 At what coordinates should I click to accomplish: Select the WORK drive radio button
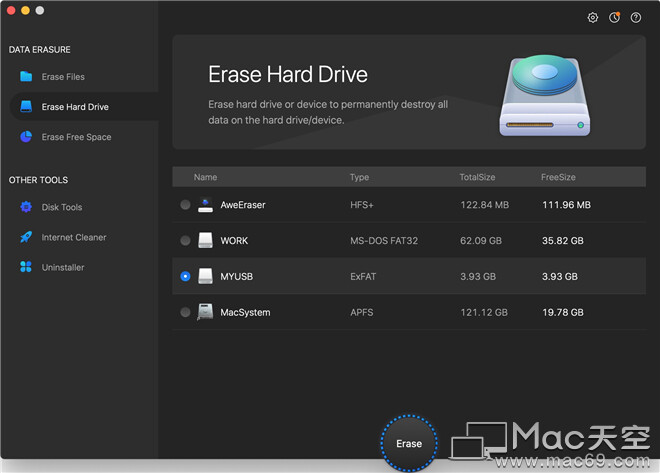185,241
